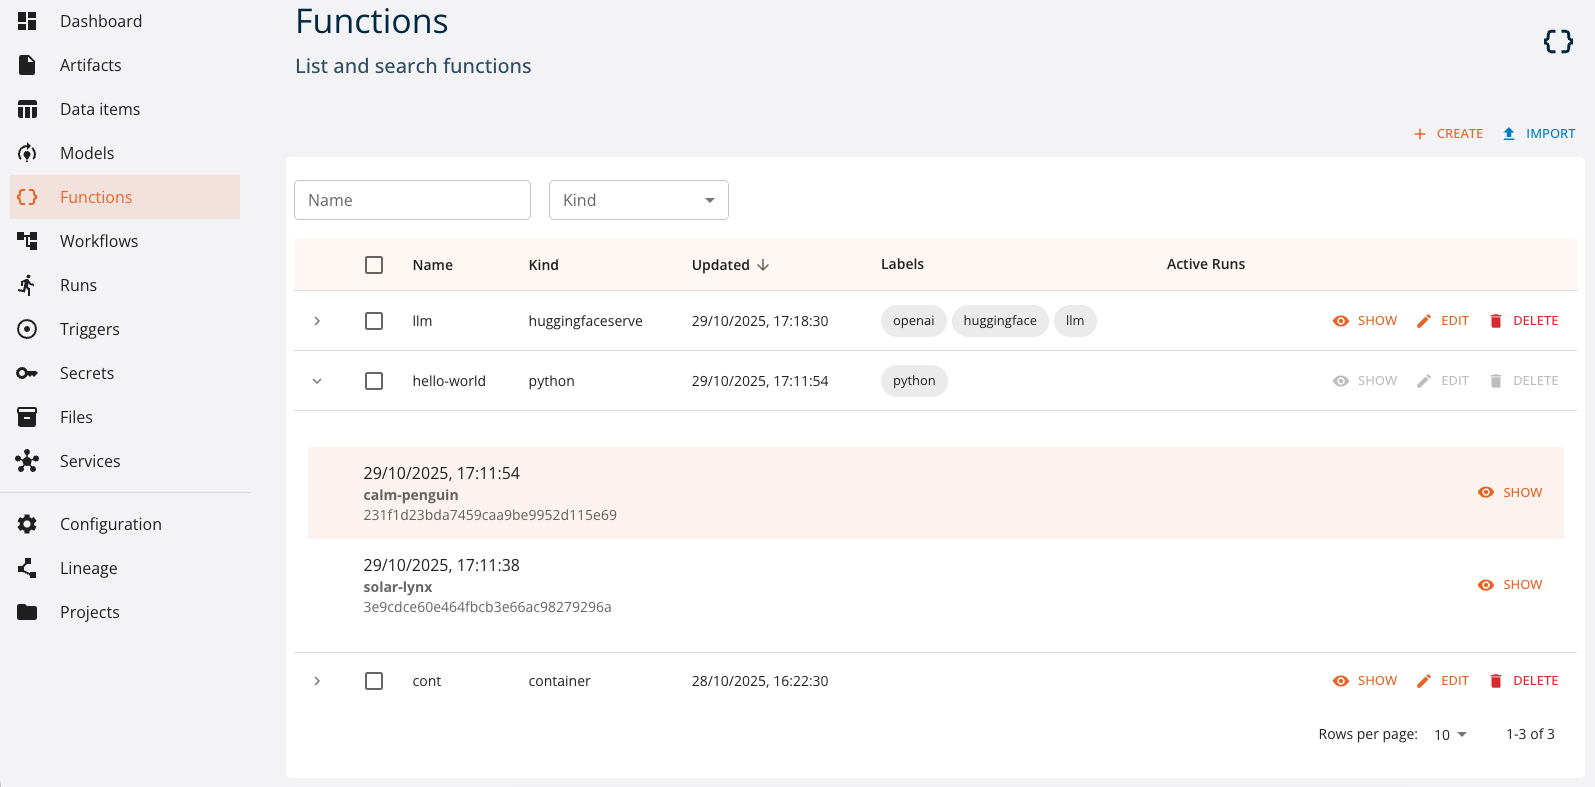This screenshot has width=1595, height=787.
Task: Open the Runs sidebar item
Action: (78, 285)
